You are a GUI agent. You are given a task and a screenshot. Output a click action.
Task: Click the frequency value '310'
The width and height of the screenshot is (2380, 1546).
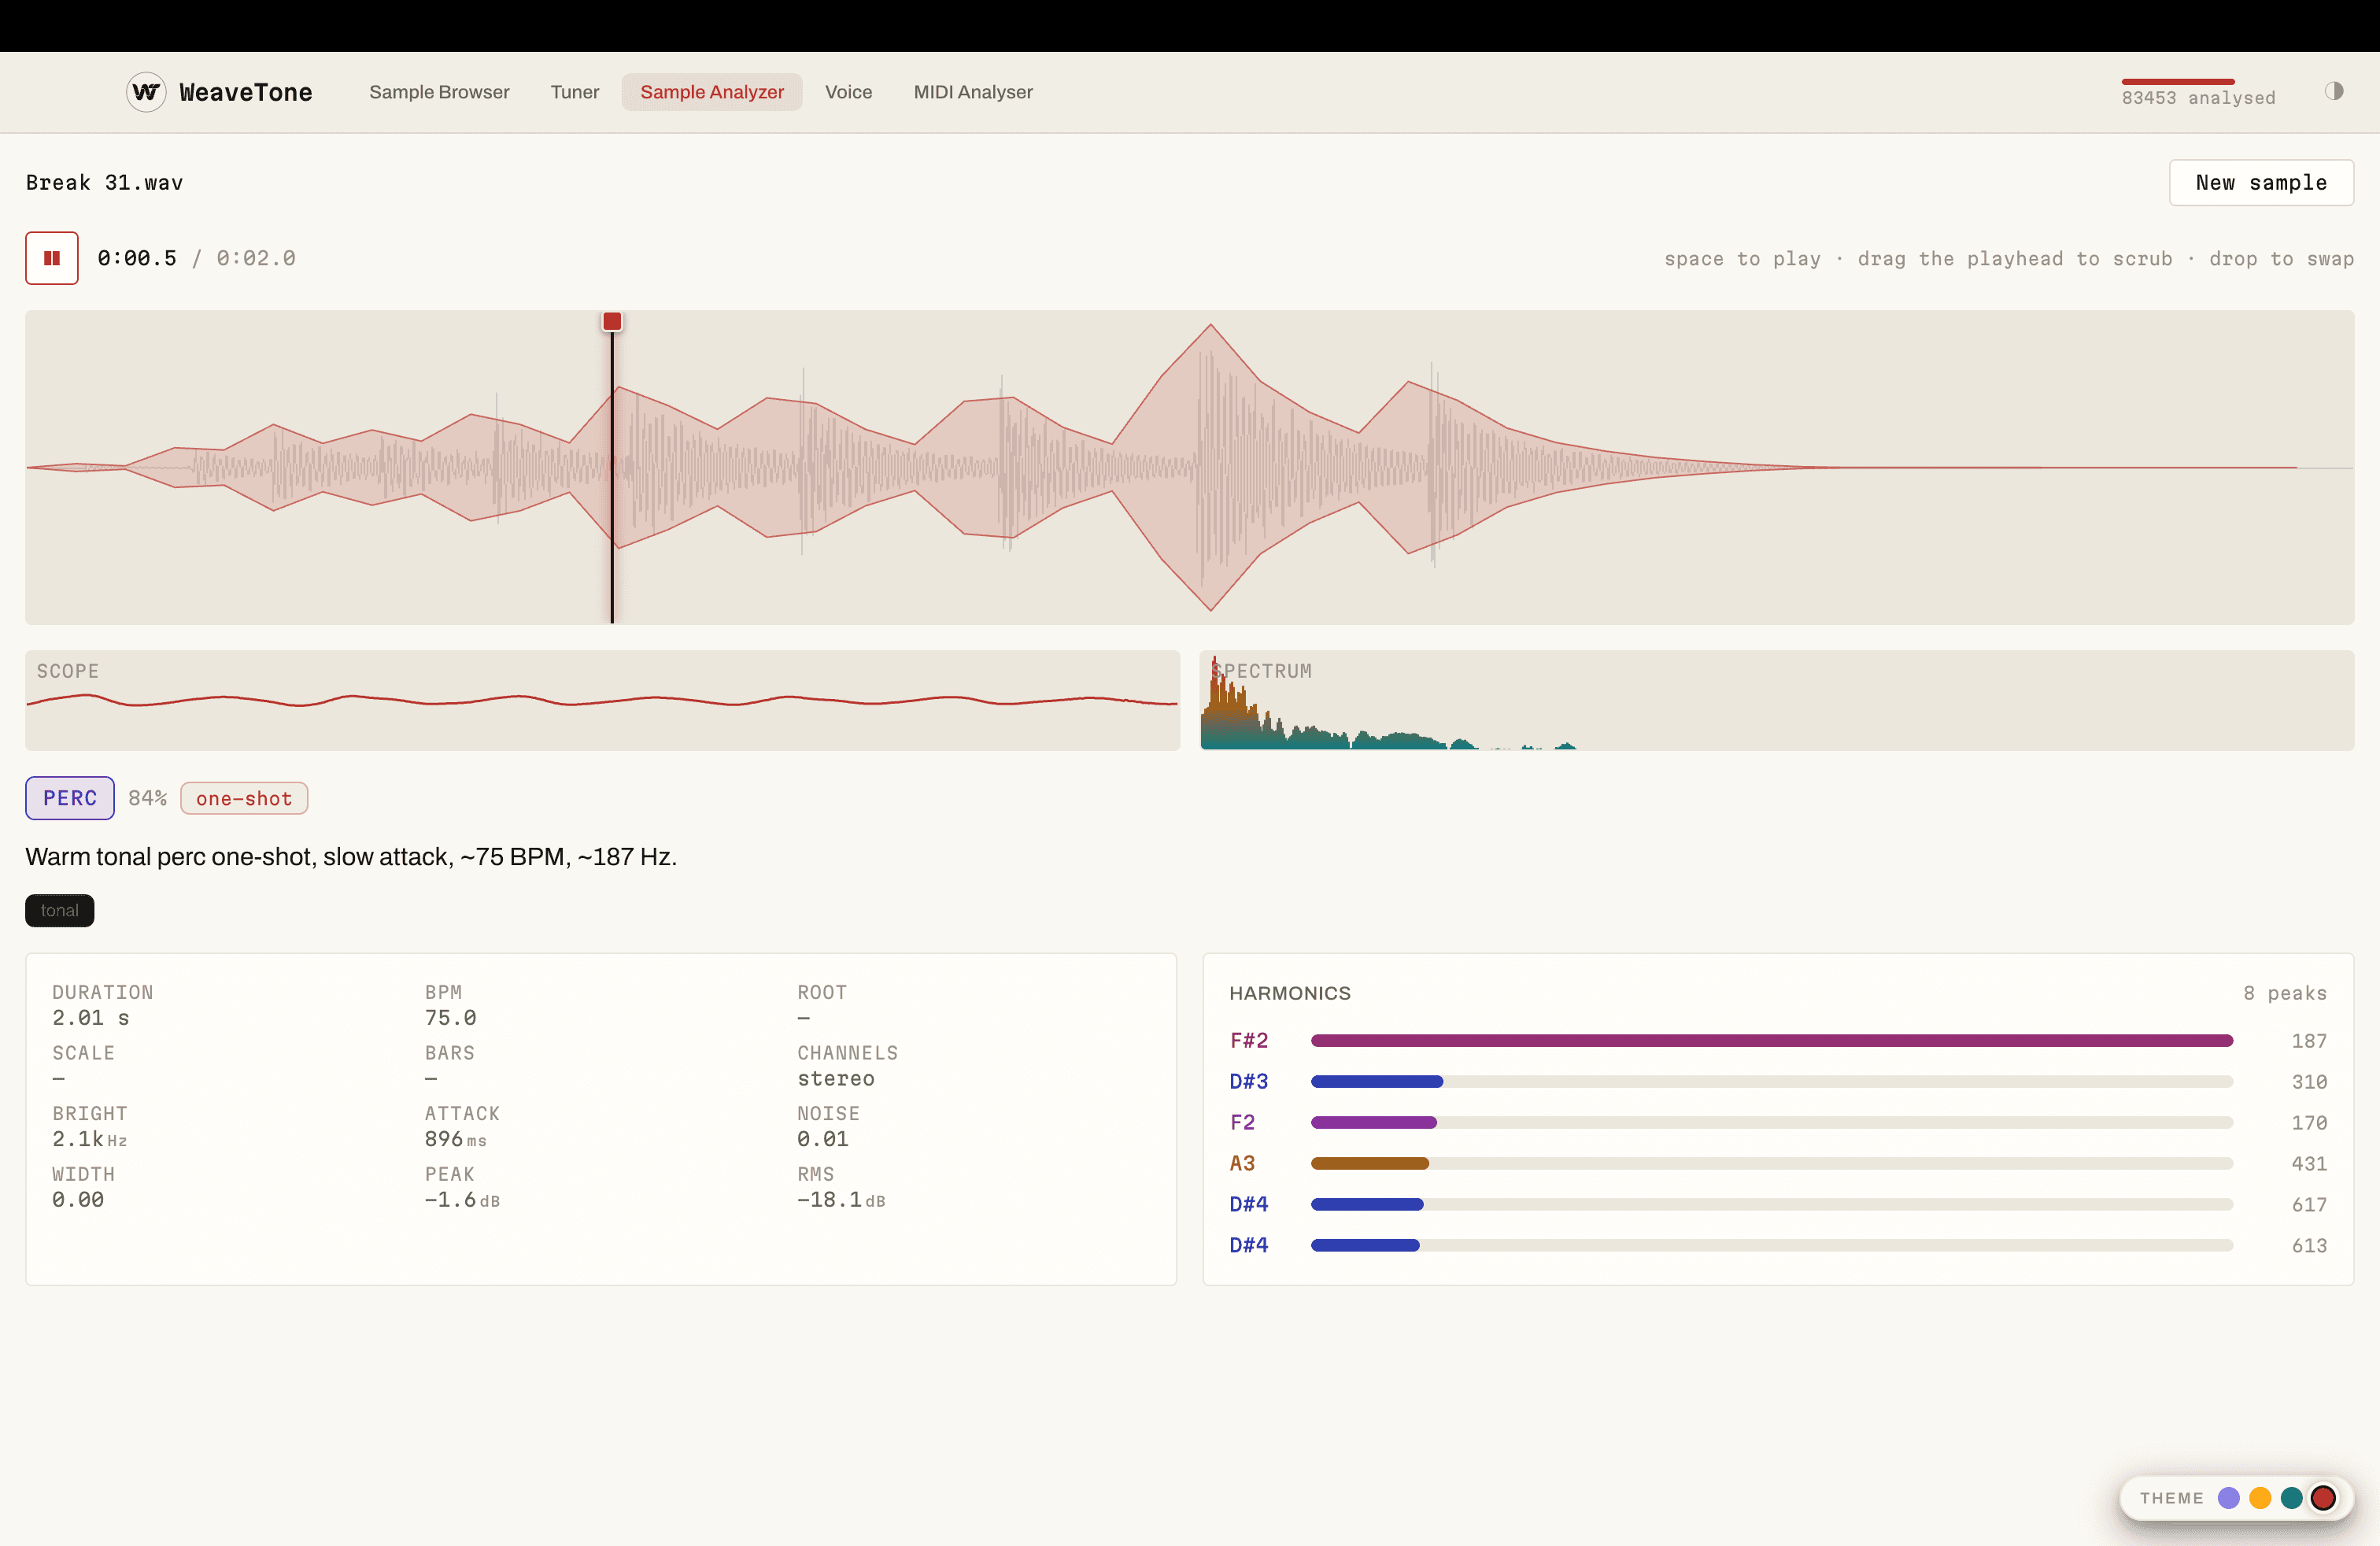[2309, 1082]
